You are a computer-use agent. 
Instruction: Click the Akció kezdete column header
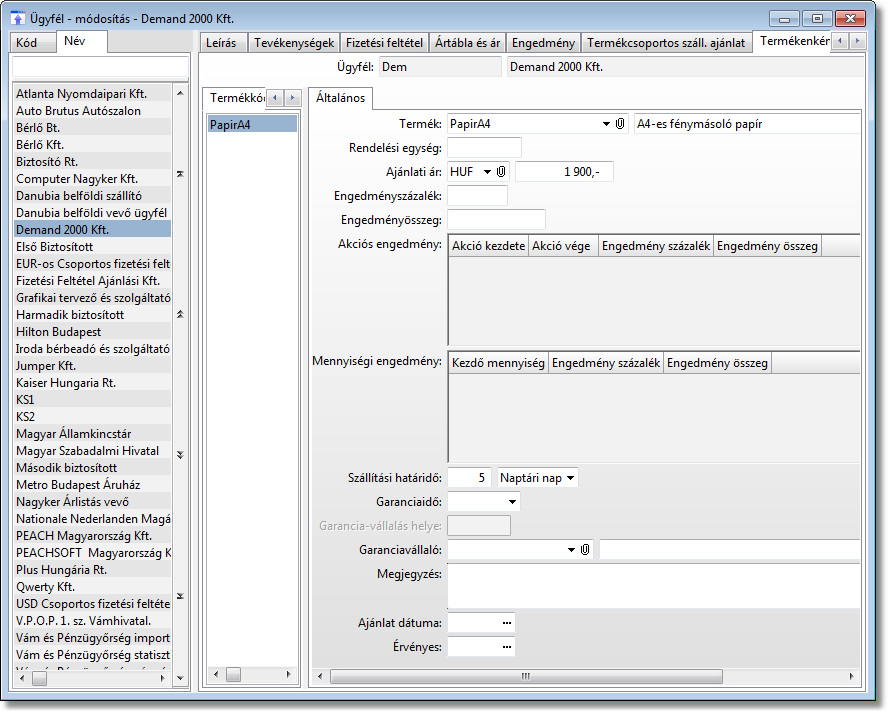[488, 246]
